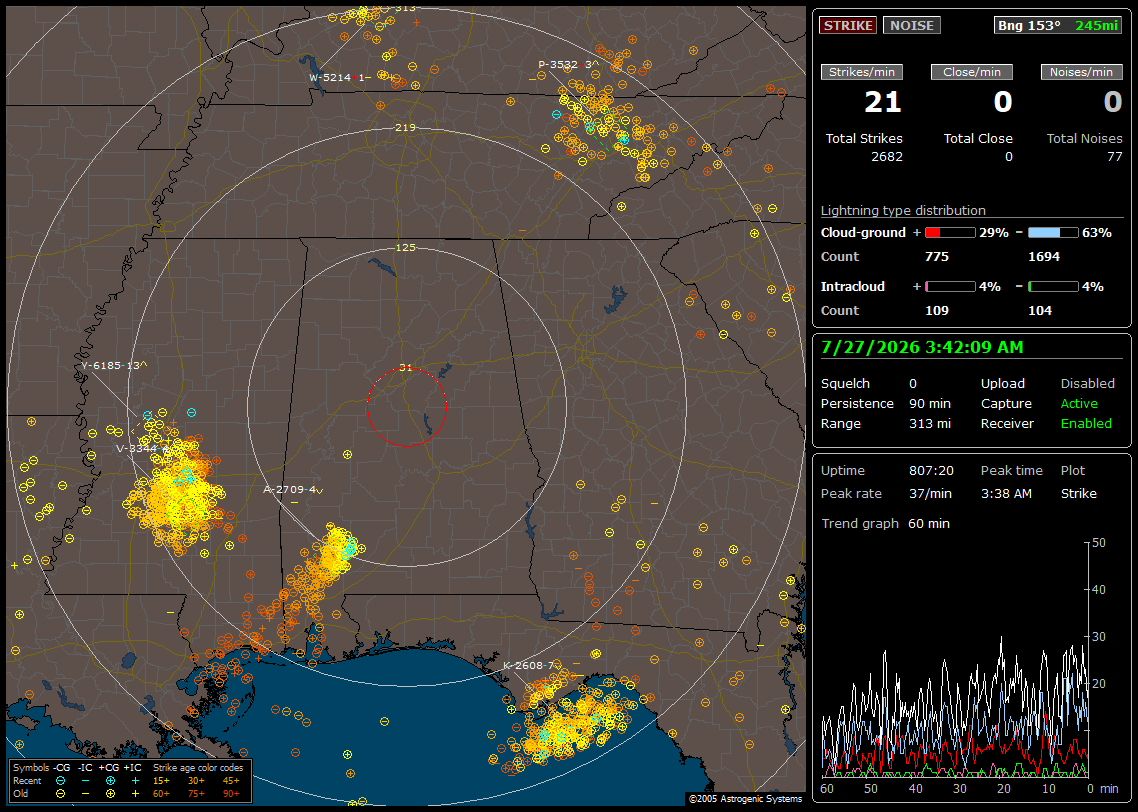Click storm cell label V-3344
The height and width of the screenshot is (812, 1138).
tap(142, 449)
